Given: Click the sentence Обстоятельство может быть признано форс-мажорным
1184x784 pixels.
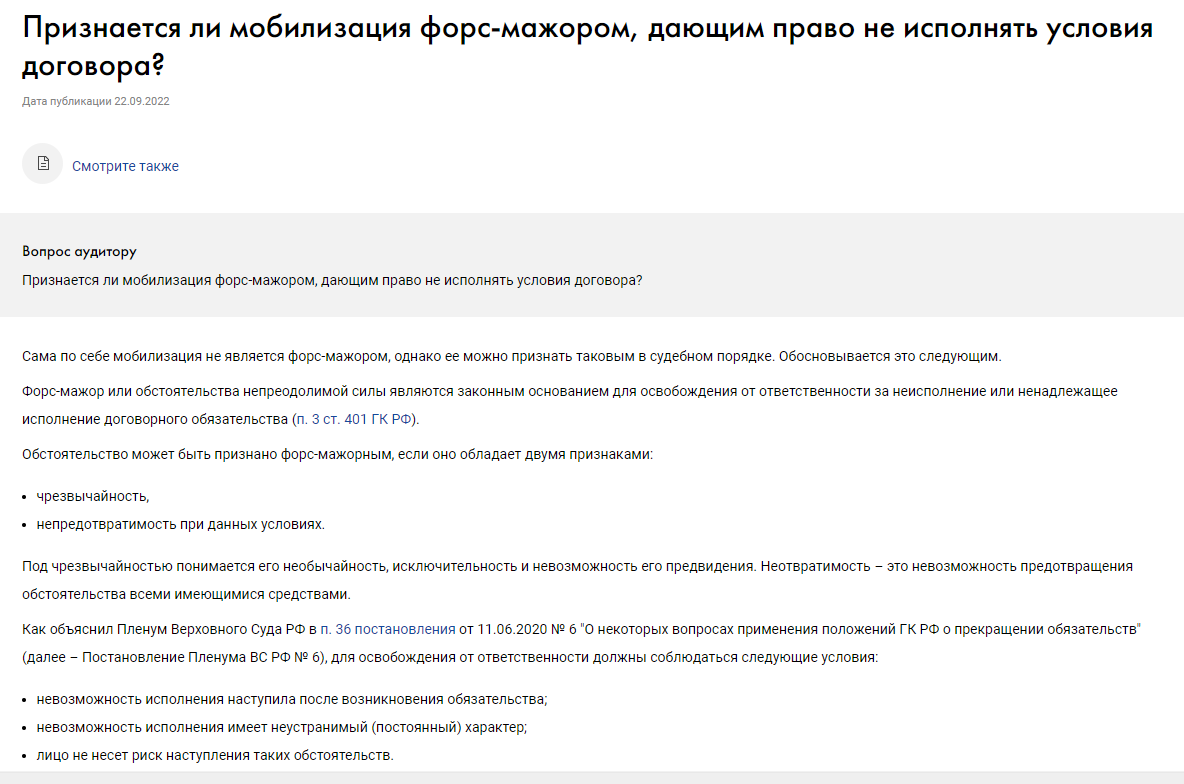Looking at the screenshot, I should tap(338, 455).
